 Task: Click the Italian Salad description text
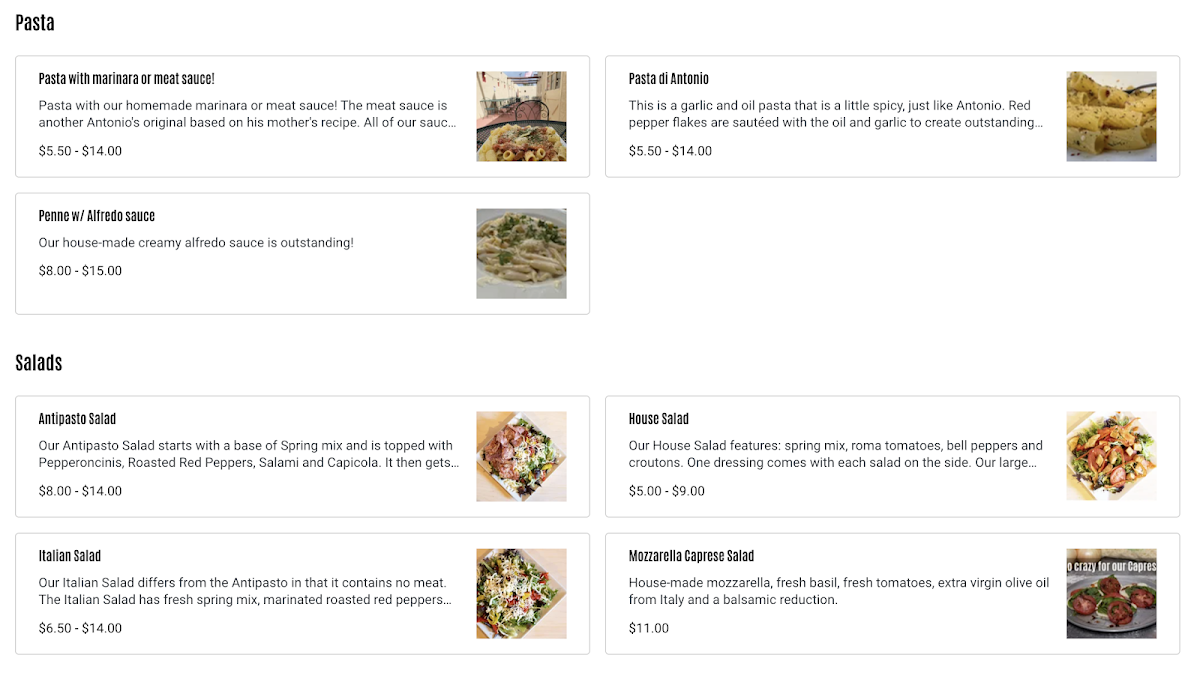click(x=243, y=591)
